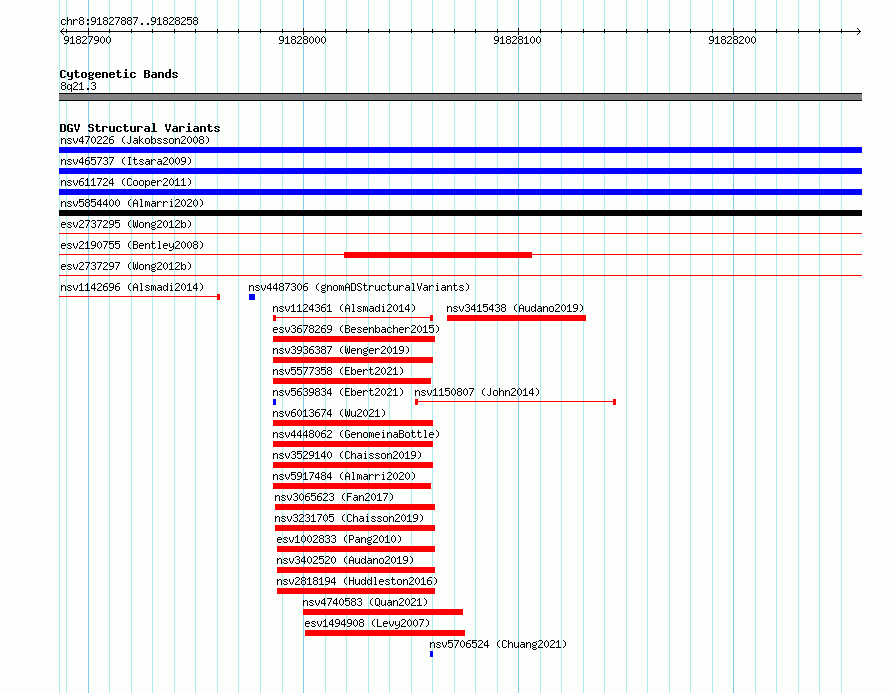Click thin red line for nsv1150807 (John2014)
The image size is (890, 693).
[x=516, y=402]
